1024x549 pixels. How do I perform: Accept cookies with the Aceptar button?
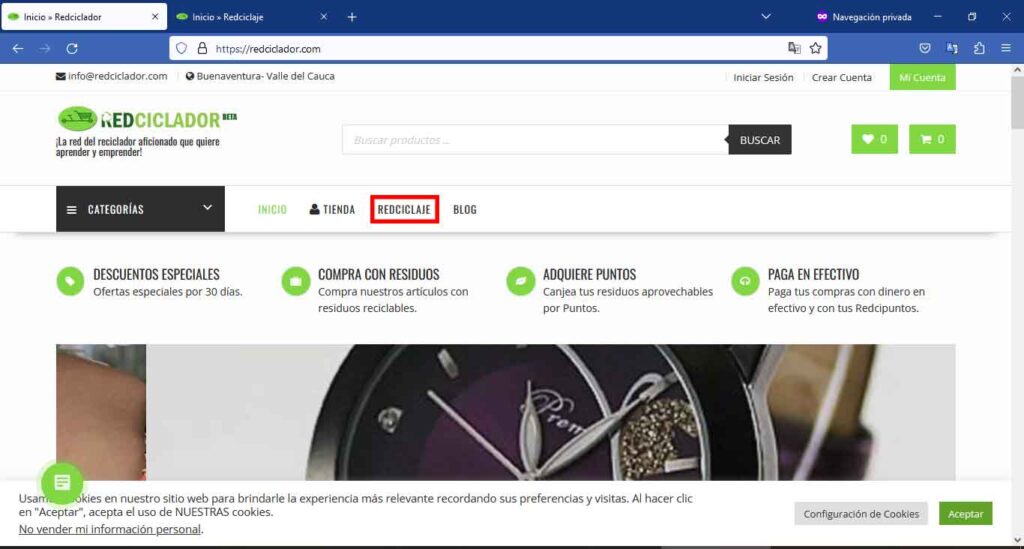965,514
